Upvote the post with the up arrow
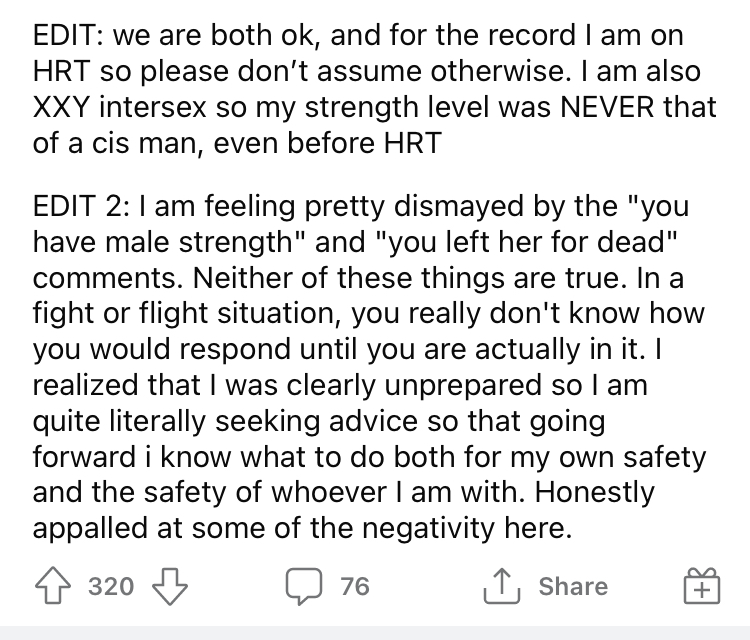Screen dimensions: 750x640 coord(53,585)
